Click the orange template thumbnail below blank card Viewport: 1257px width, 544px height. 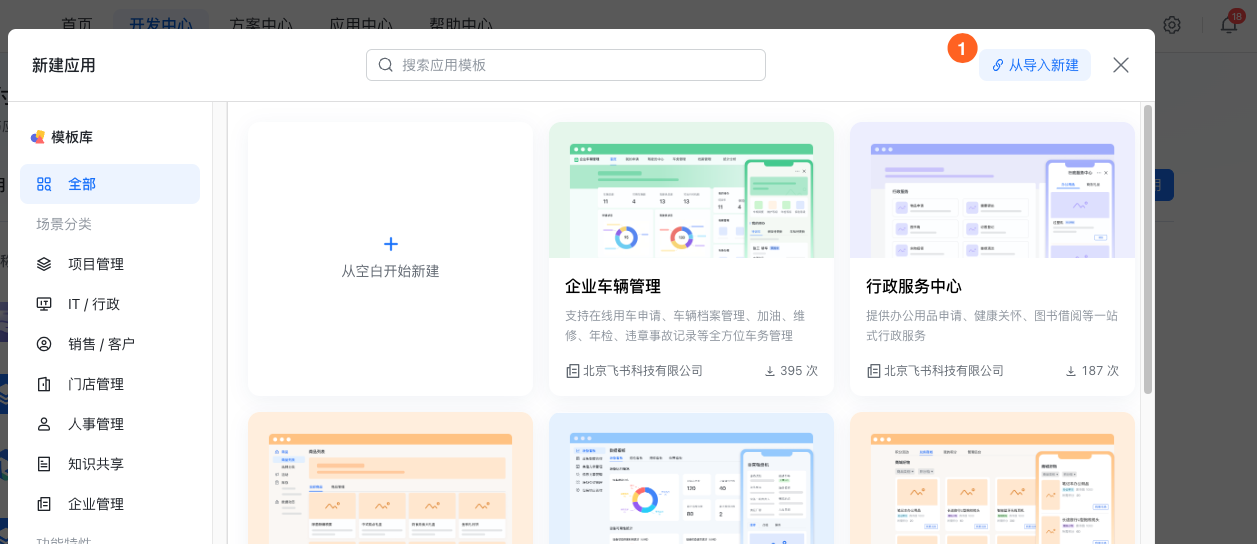(x=390, y=478)
